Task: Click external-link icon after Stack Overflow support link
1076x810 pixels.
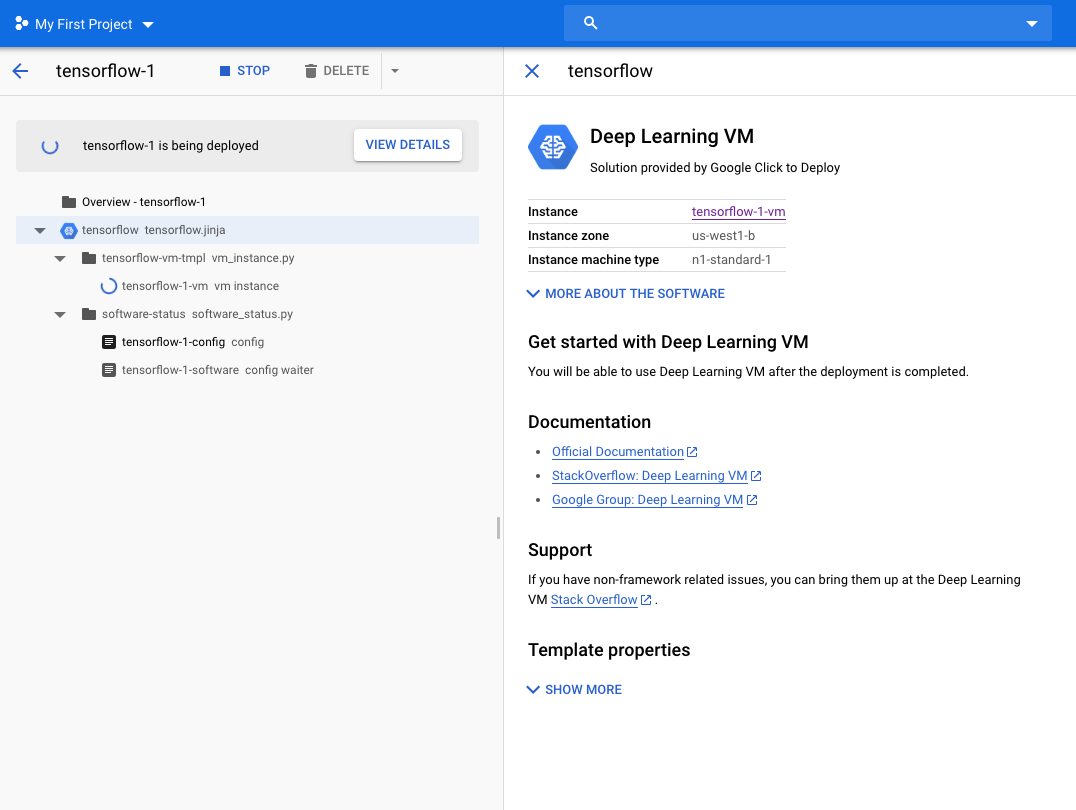Action: click(646, 600)
